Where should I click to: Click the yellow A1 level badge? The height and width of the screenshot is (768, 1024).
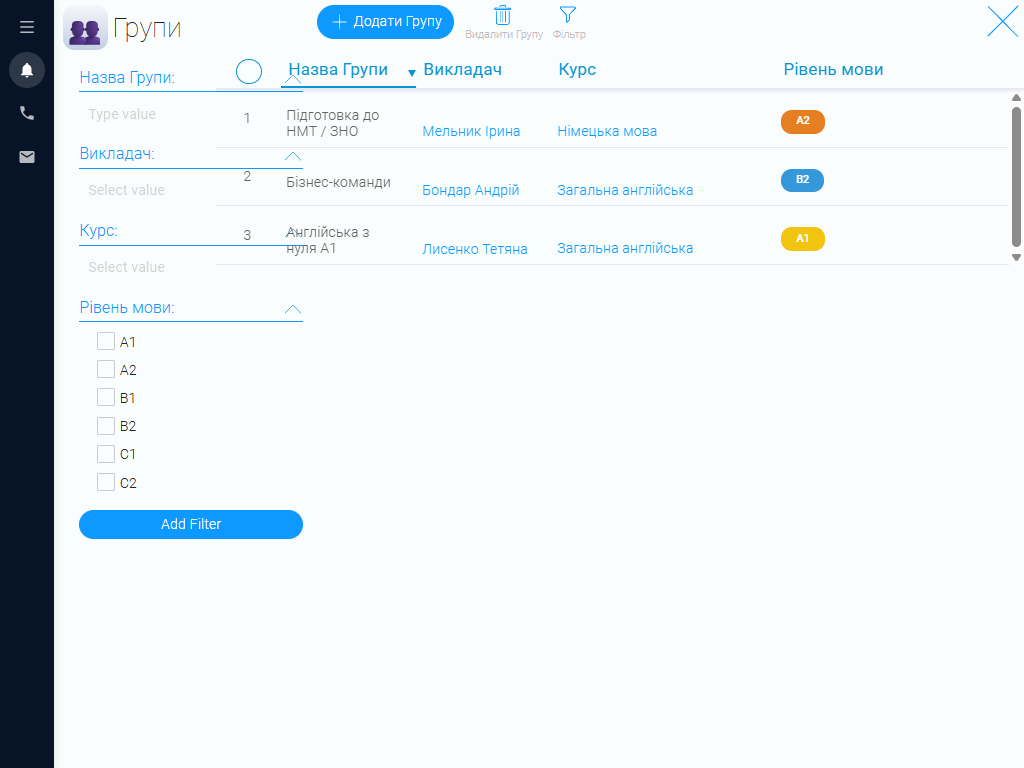tap(803, 239)
